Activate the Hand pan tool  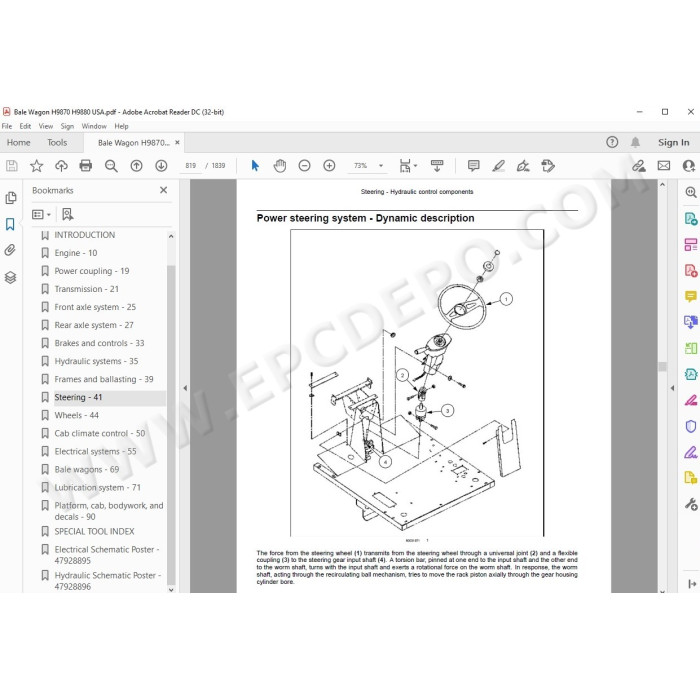coord(280,166)
